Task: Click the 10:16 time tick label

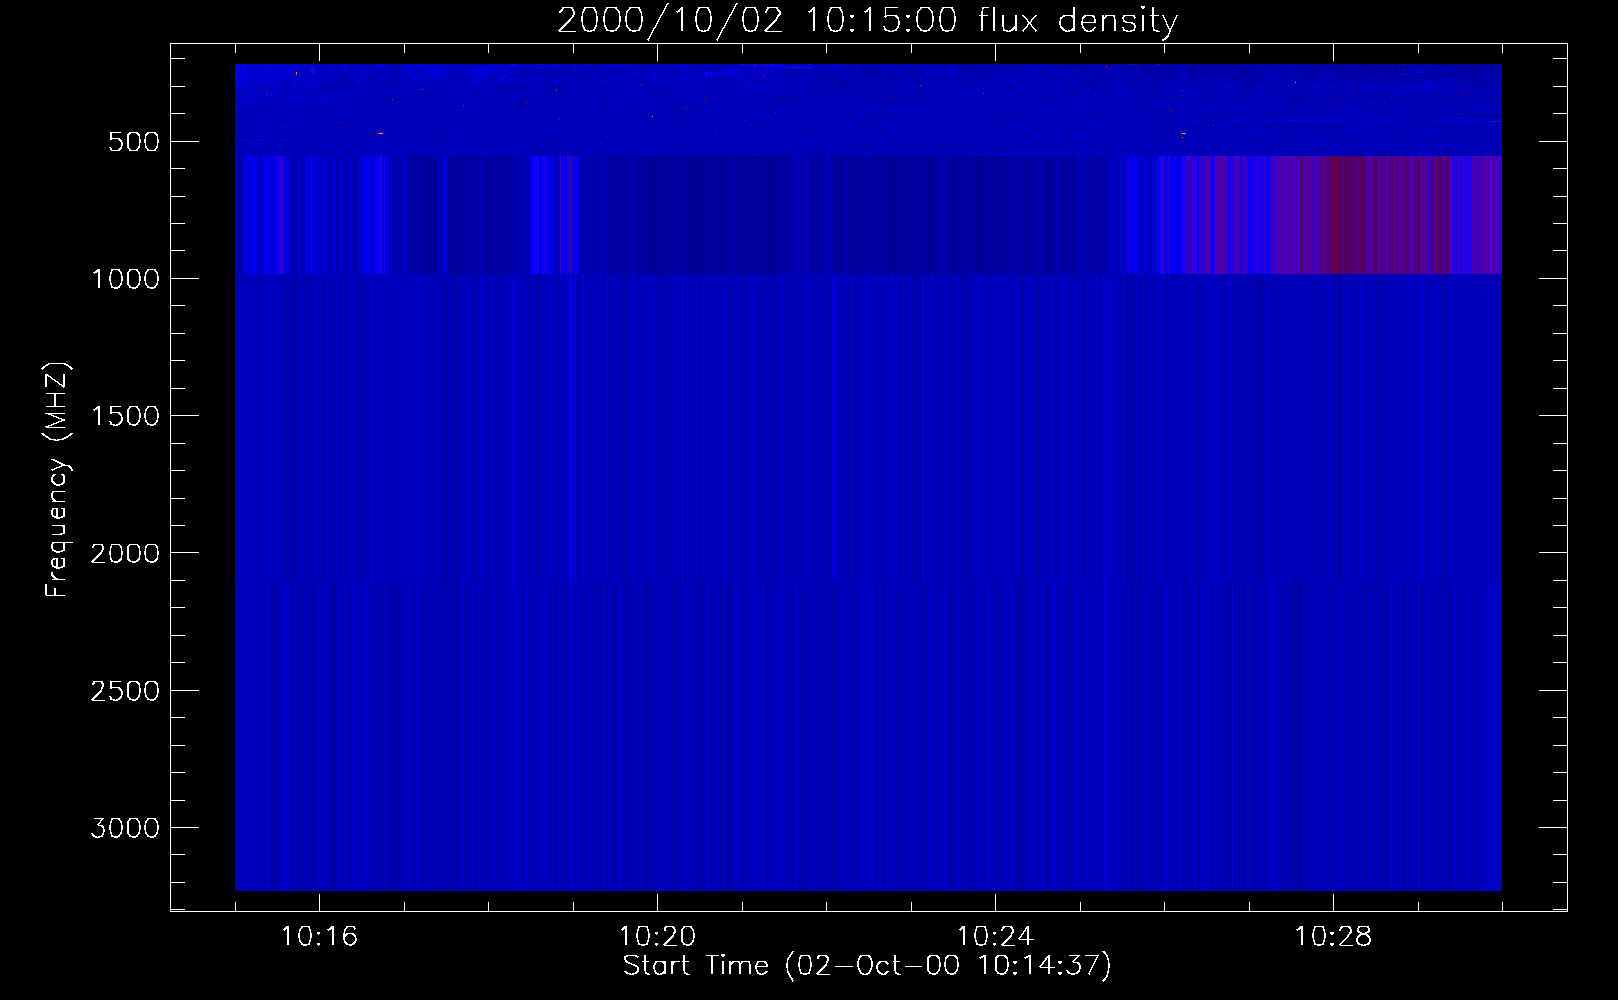Action: tap(319, 937)
